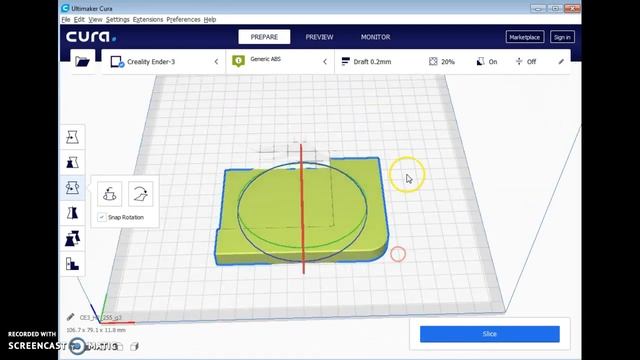The width and height of the screenshot is (640, 360).
Task: Open the Settings menu
Action: [x=118, y=20]
